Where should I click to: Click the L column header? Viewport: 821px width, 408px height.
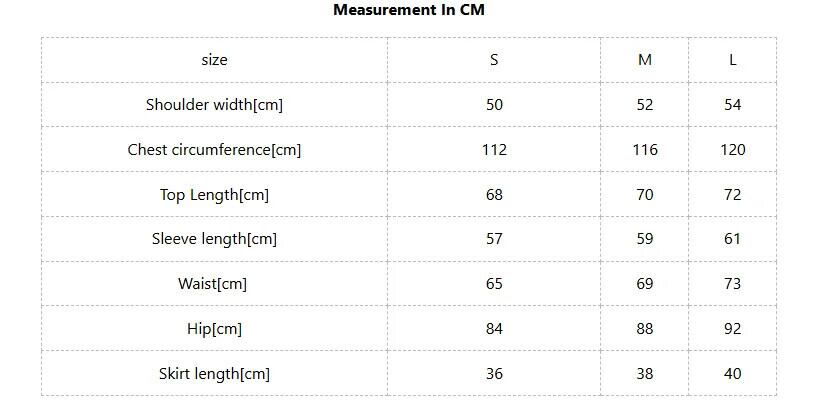point(733,60)
